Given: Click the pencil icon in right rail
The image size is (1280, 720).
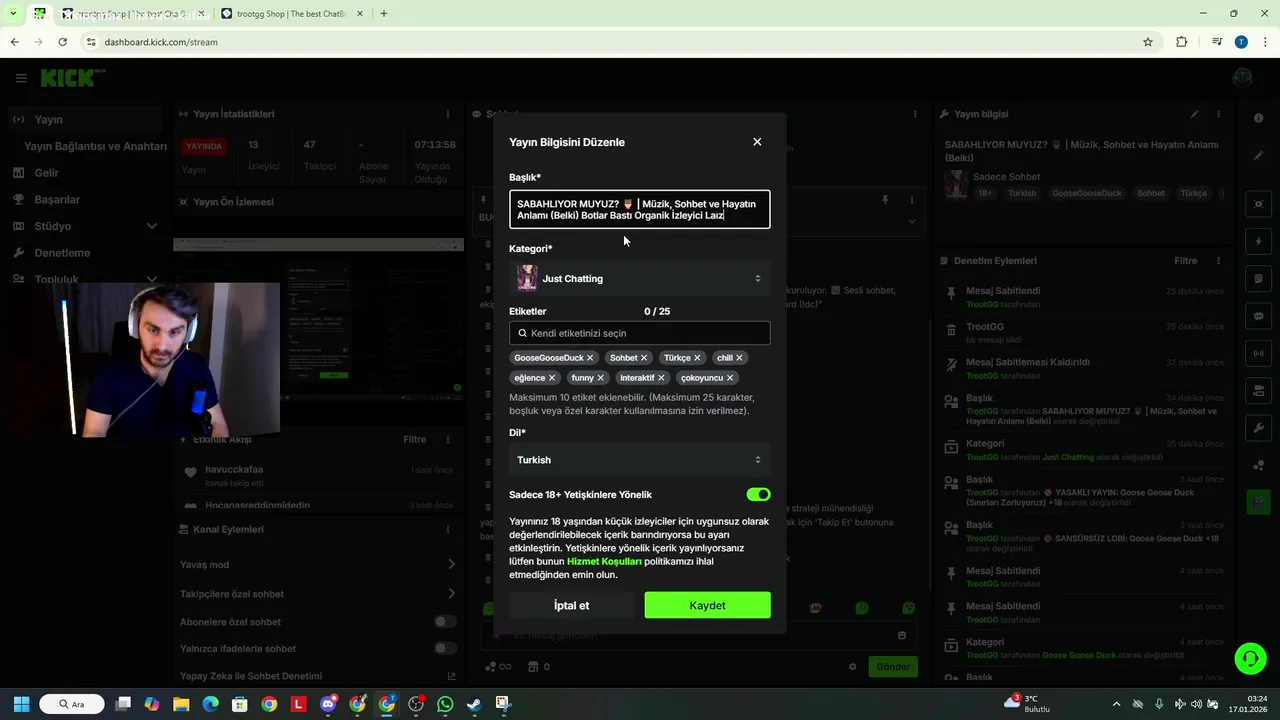Looking at the screenshot, I should point(1259,156).
